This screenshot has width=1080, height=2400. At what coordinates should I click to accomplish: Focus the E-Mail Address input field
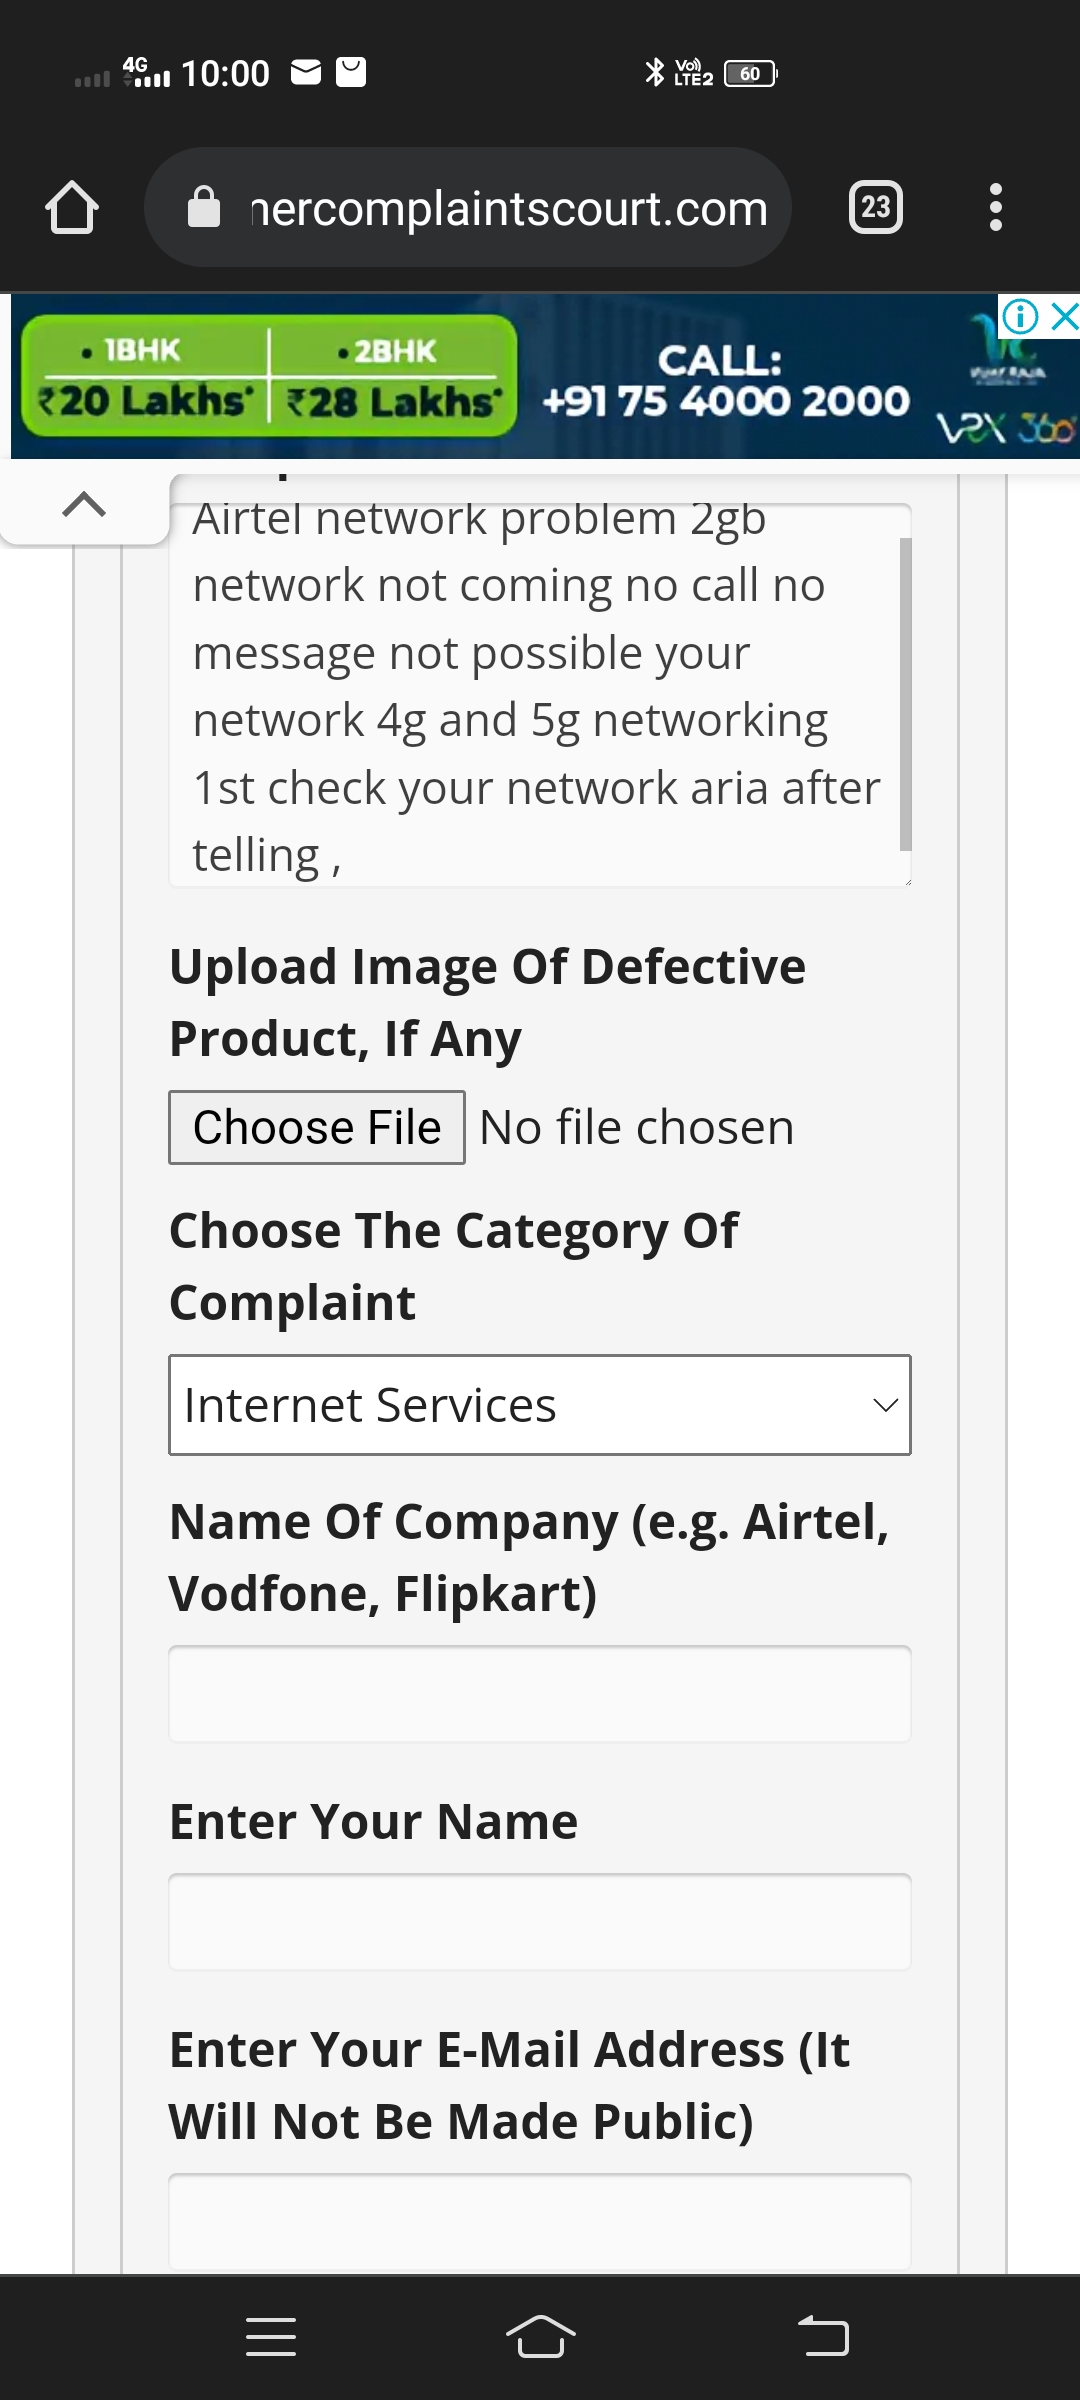pos(540,2220)
